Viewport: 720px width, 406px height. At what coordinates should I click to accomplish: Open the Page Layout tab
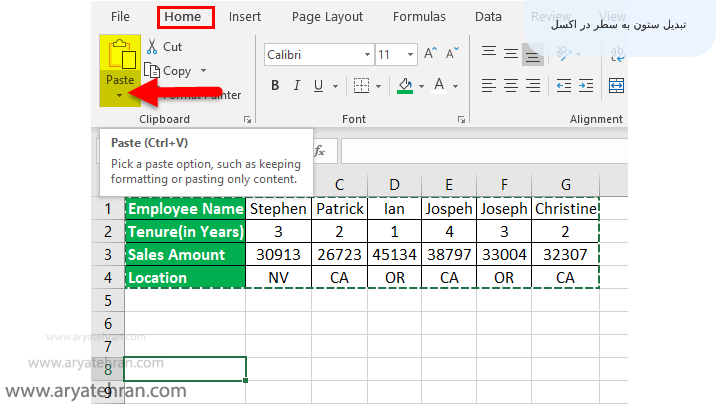click(327, 16)
